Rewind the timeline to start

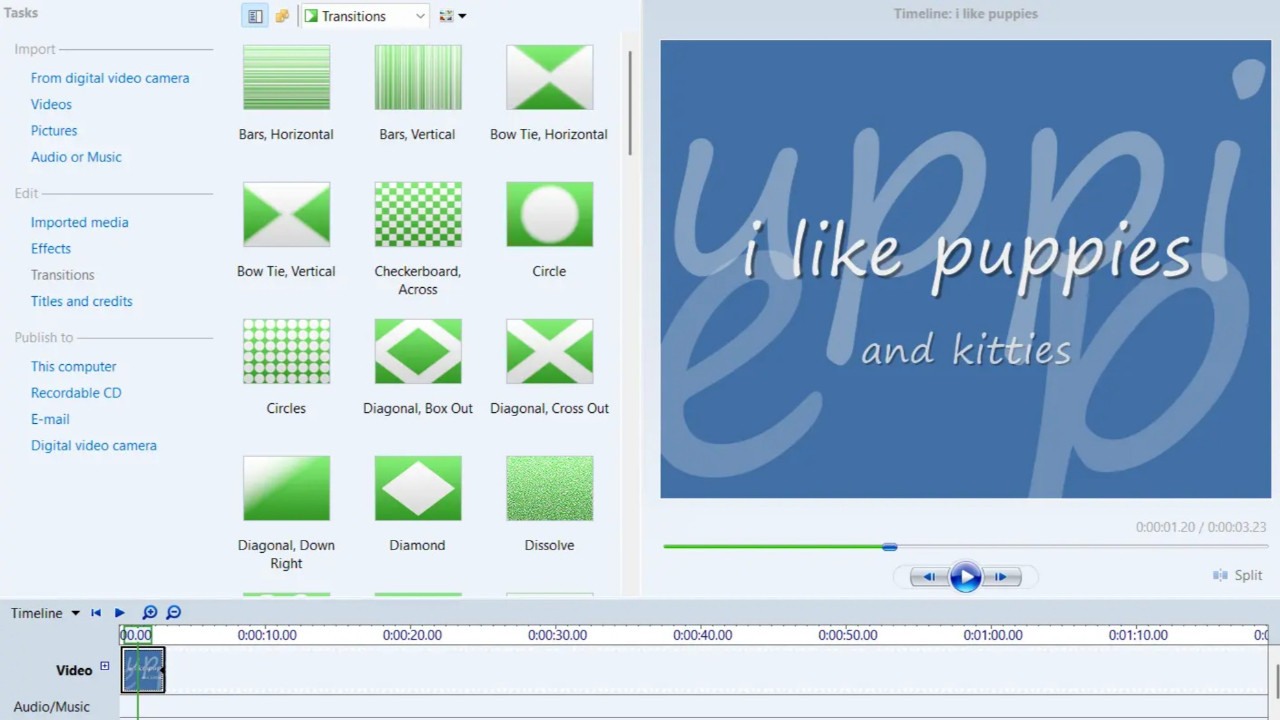click(96, 613)
